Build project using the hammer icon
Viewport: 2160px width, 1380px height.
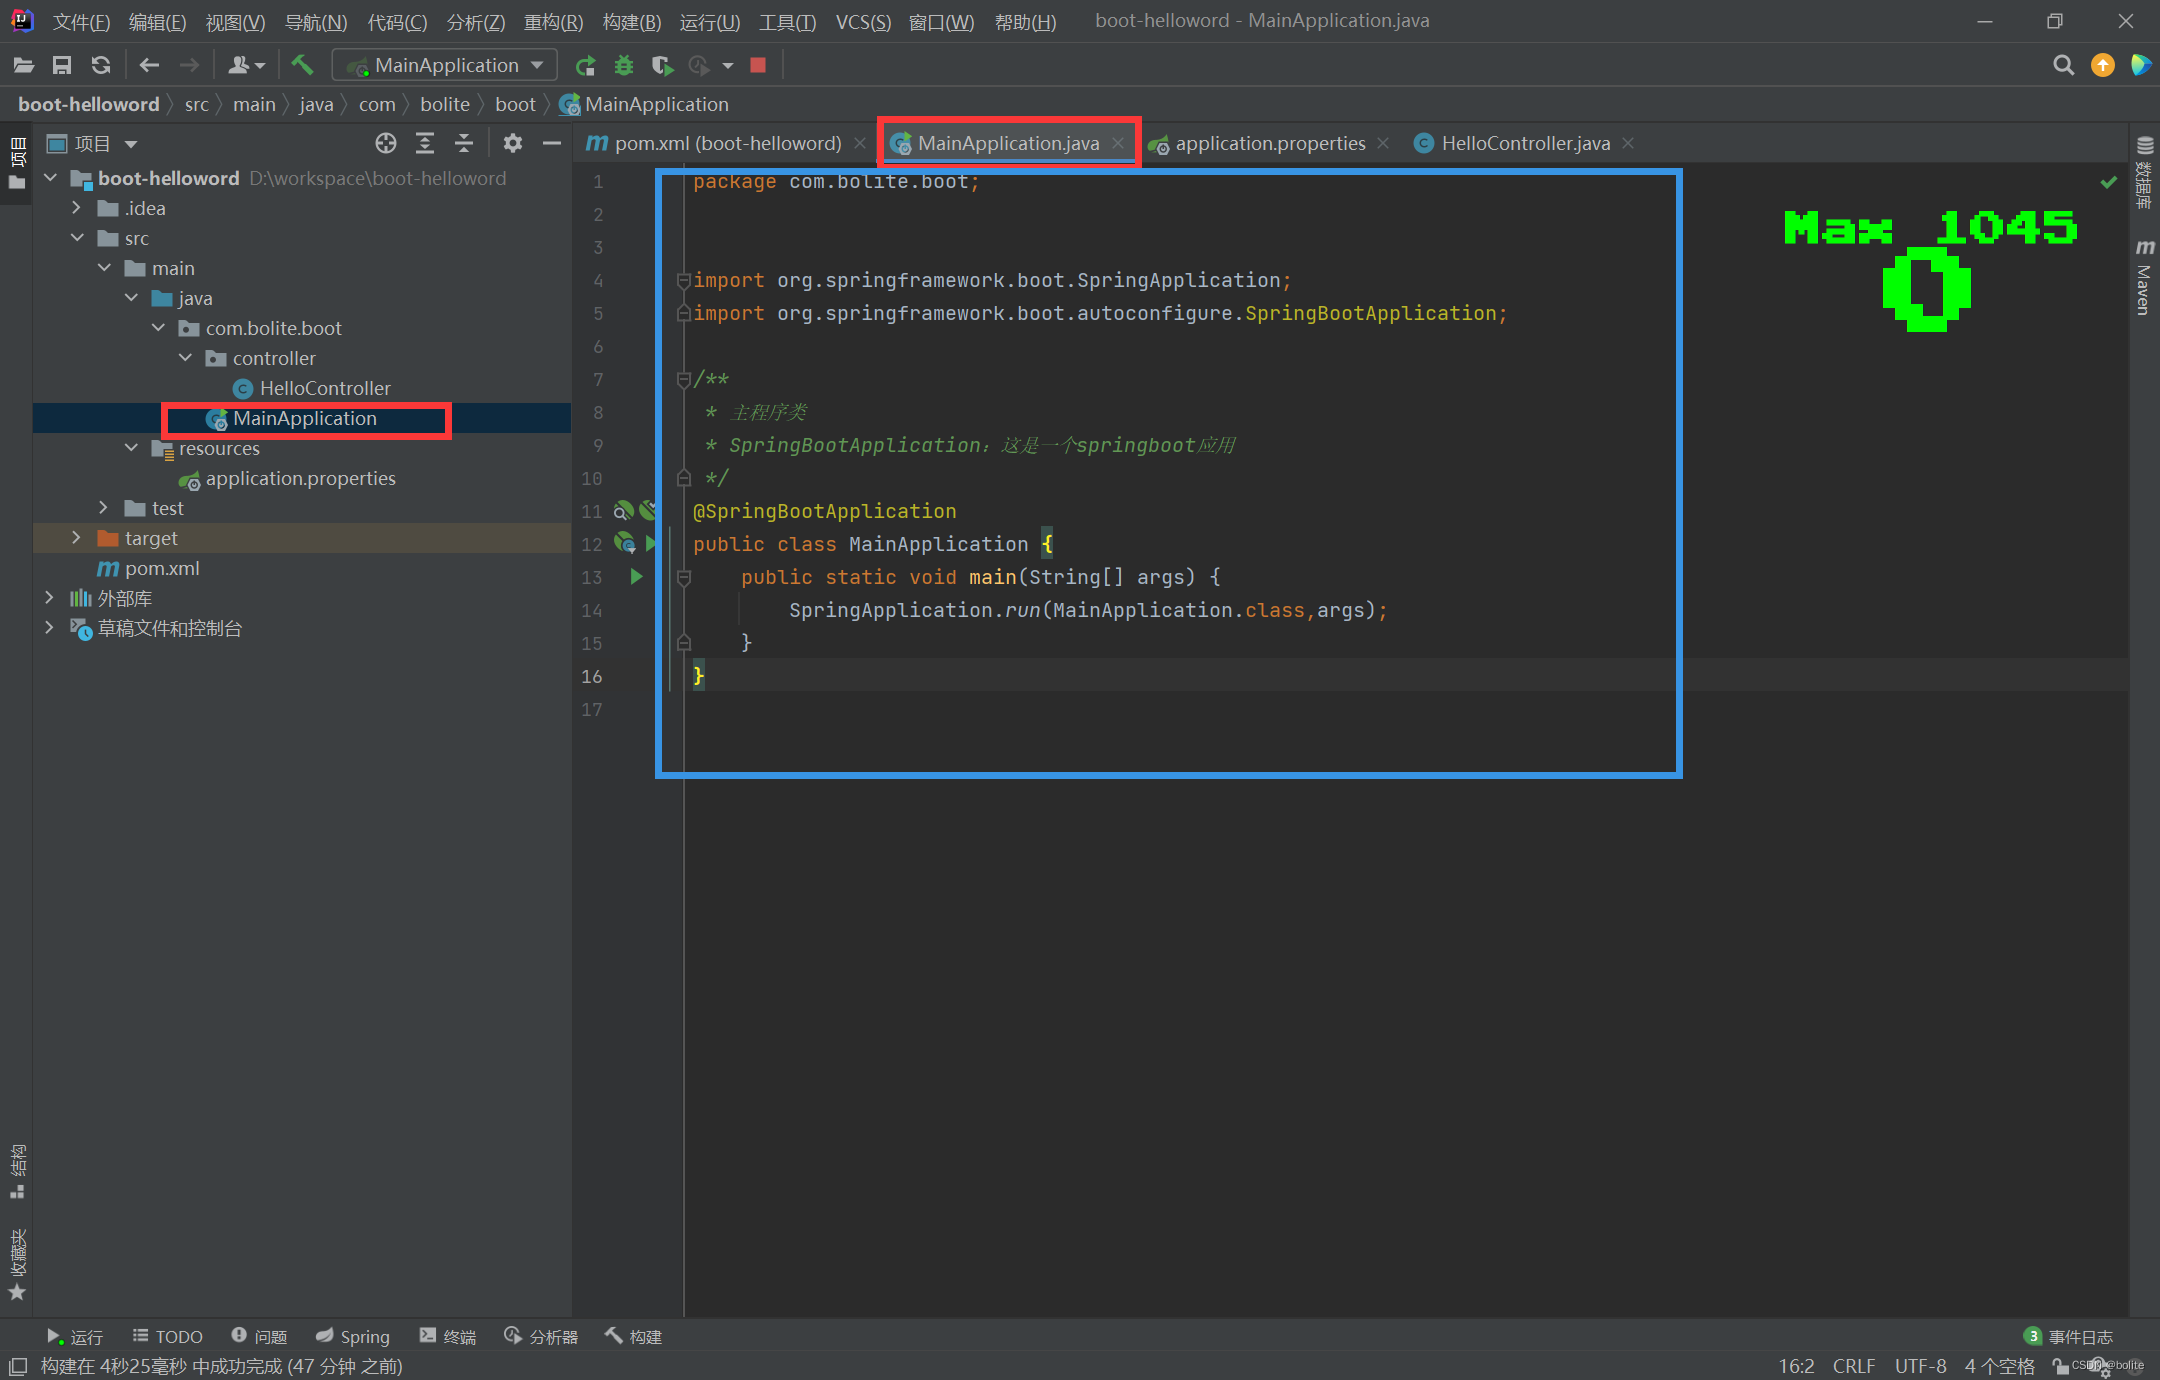tap(302, 66)
